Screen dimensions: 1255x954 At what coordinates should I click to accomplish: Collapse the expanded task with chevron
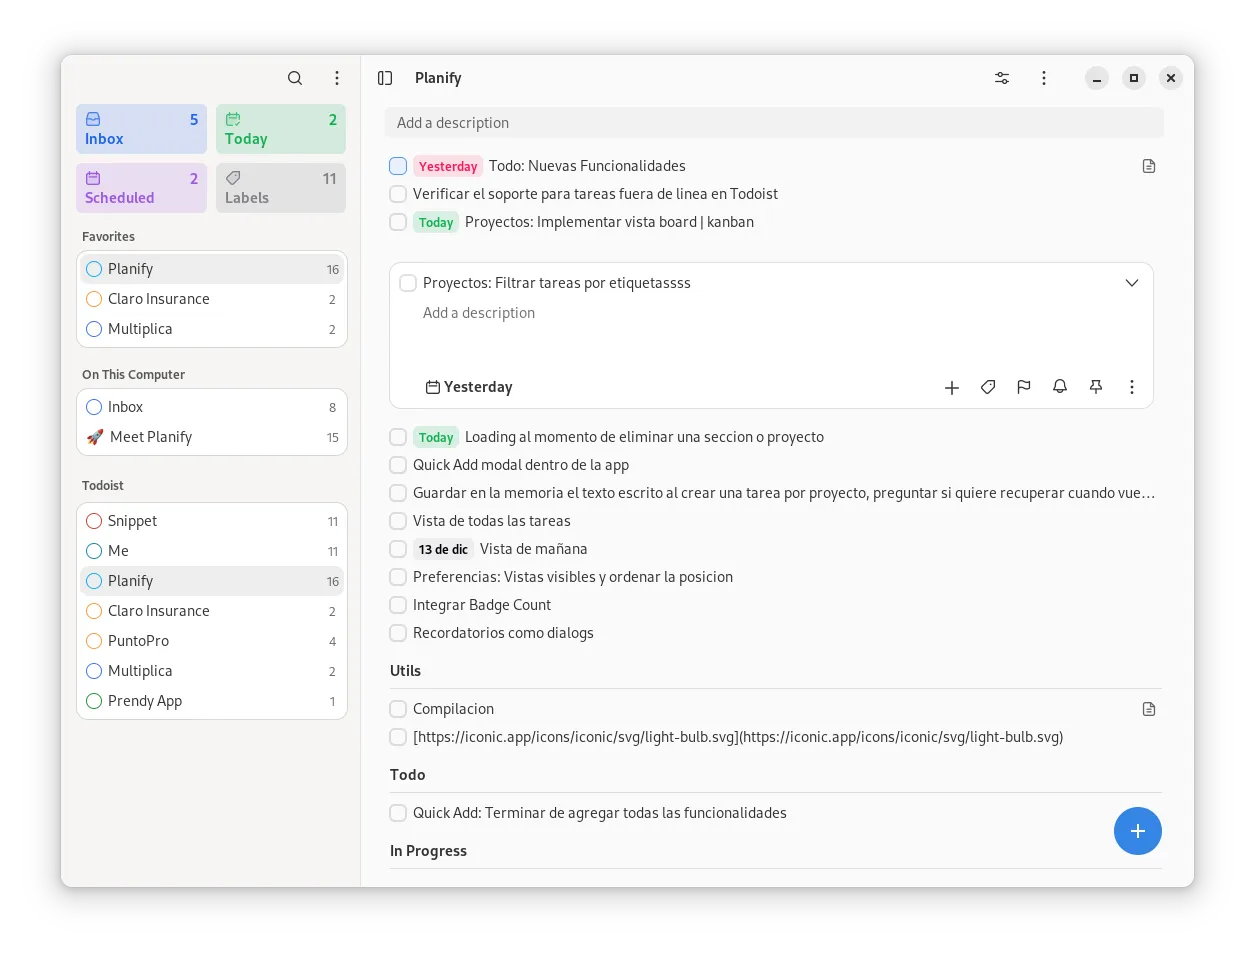click(x=1132, y=283)
